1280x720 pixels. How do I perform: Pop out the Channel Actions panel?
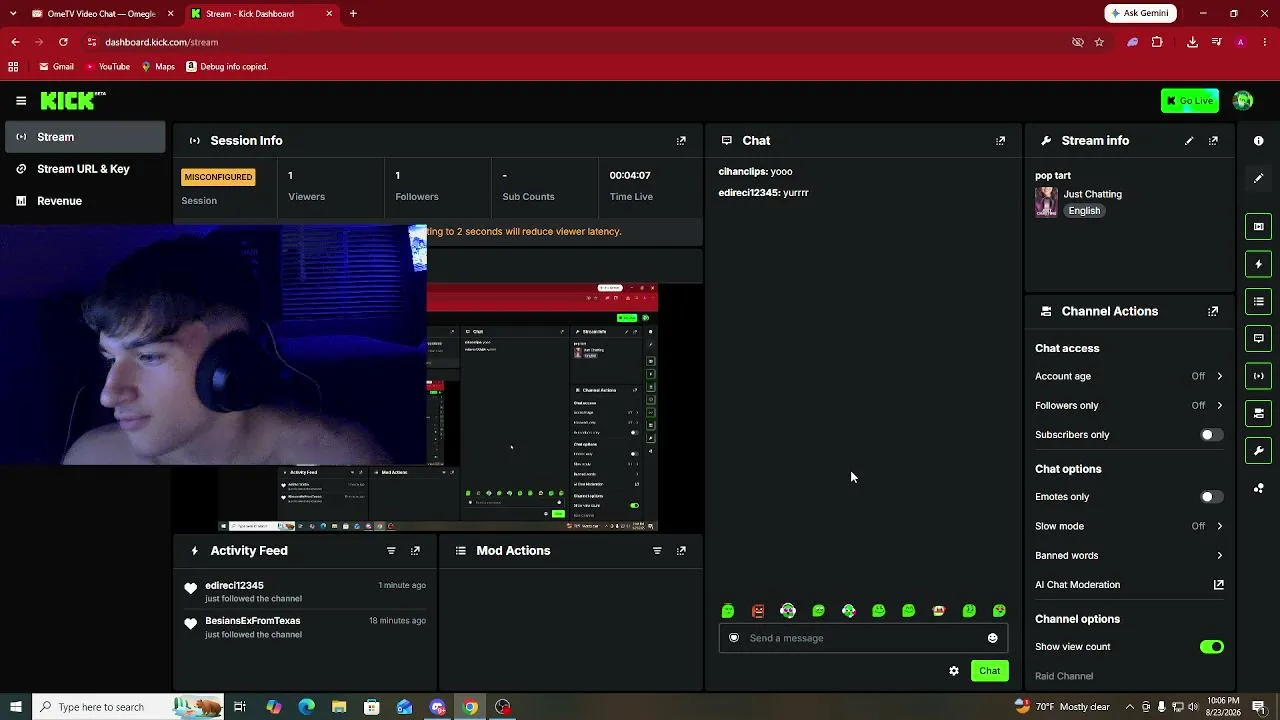click(1213, 311)
